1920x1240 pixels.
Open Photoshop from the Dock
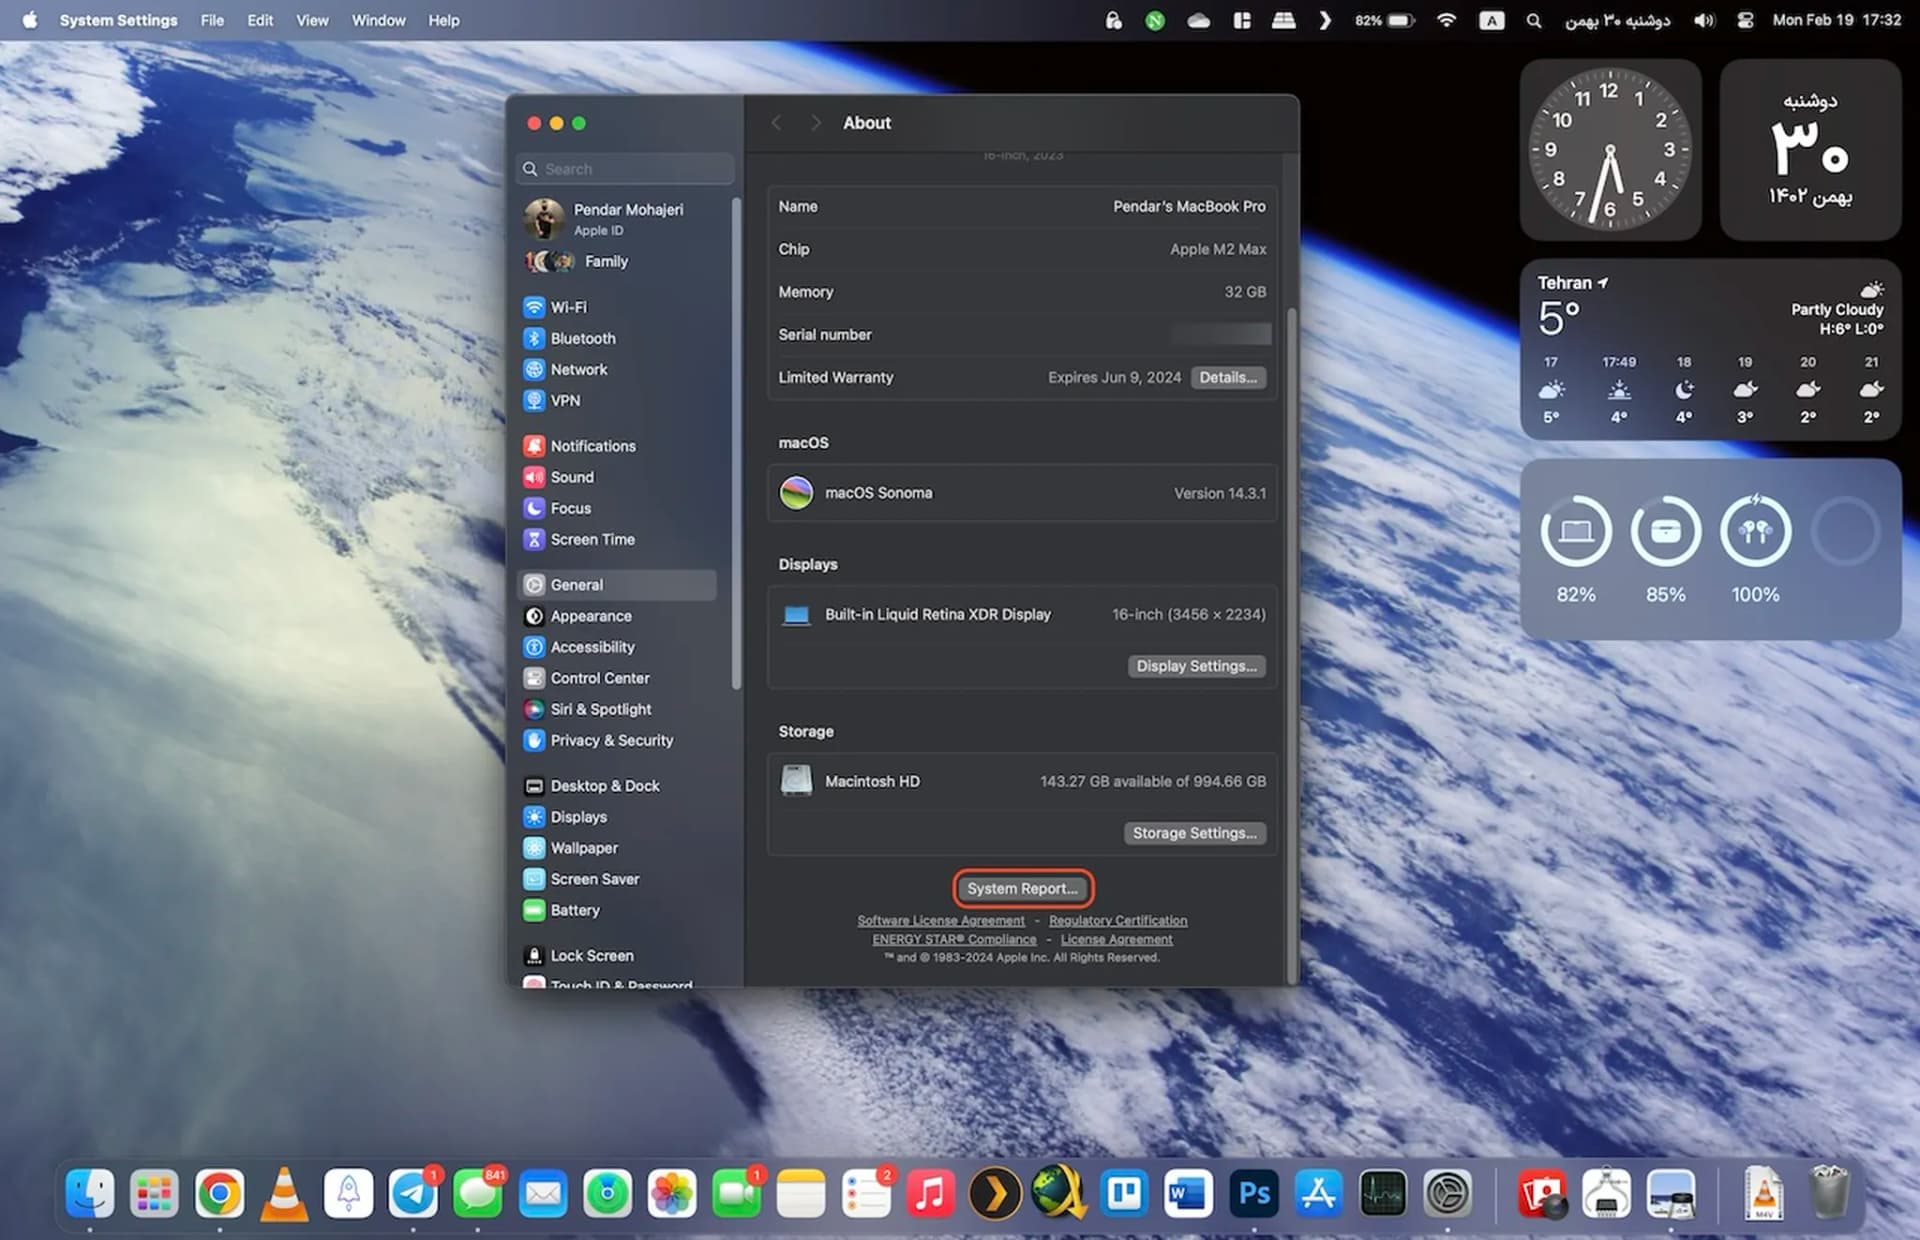pyautogui.click(x=1254, y=1193)
